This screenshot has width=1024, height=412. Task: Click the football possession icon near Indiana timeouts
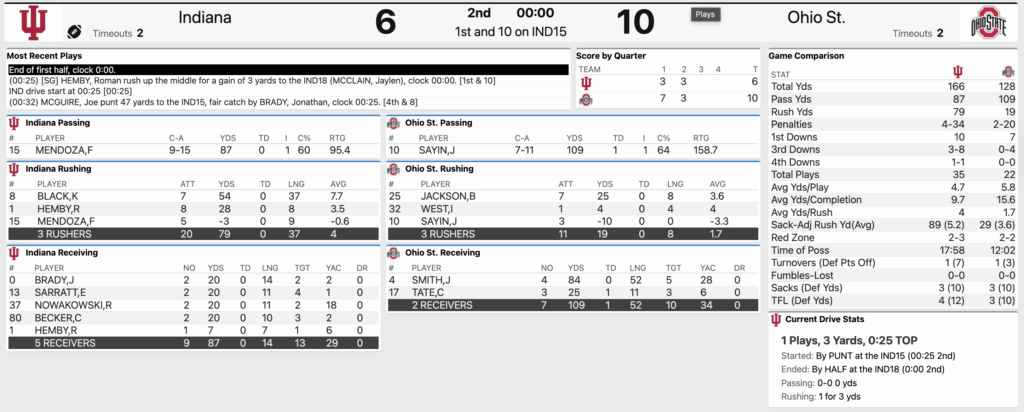coord(74,32)
